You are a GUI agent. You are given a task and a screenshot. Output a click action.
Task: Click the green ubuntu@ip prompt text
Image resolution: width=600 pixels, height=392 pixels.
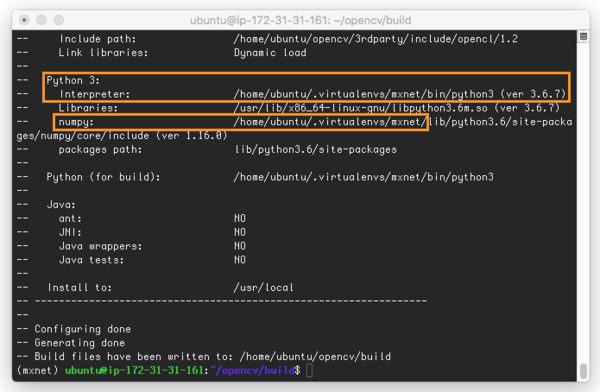pyautogui.click(x=134, y=370)
